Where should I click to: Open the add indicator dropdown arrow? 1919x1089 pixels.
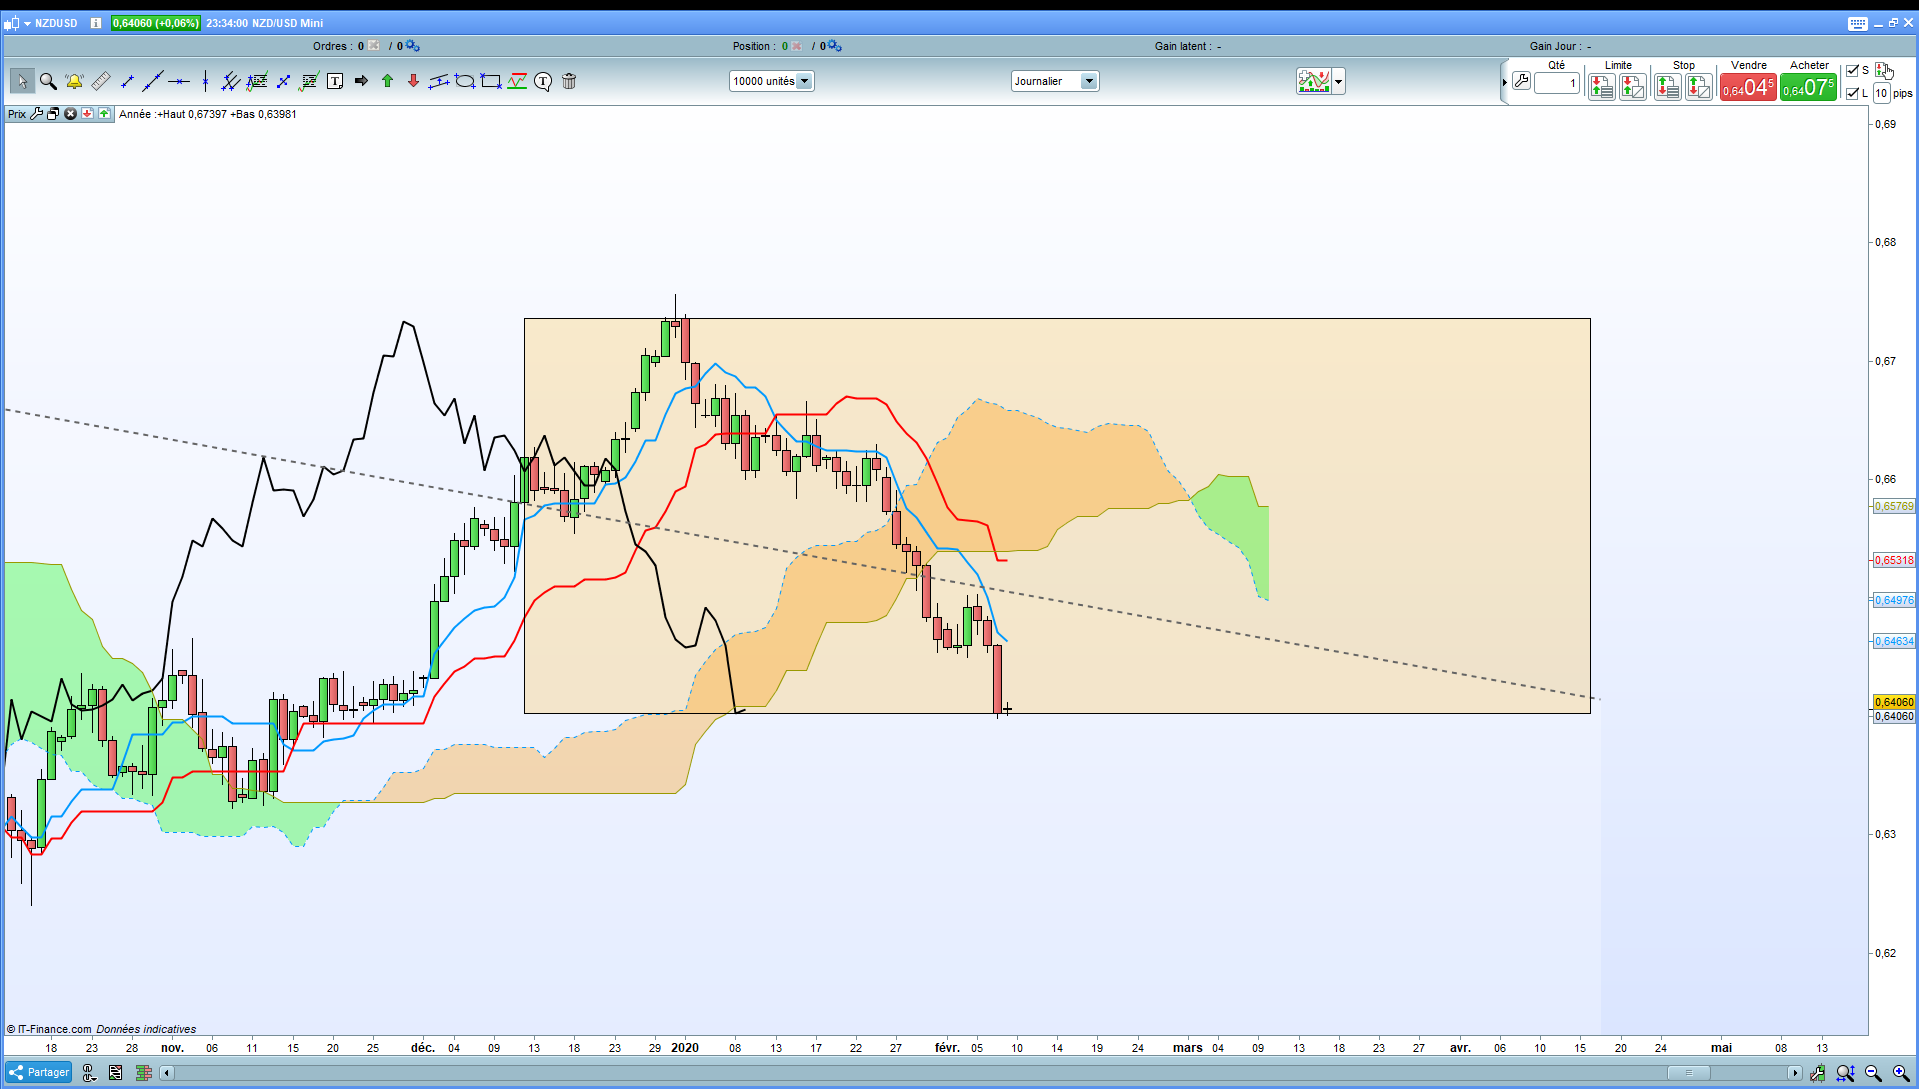click(1338, 82)
